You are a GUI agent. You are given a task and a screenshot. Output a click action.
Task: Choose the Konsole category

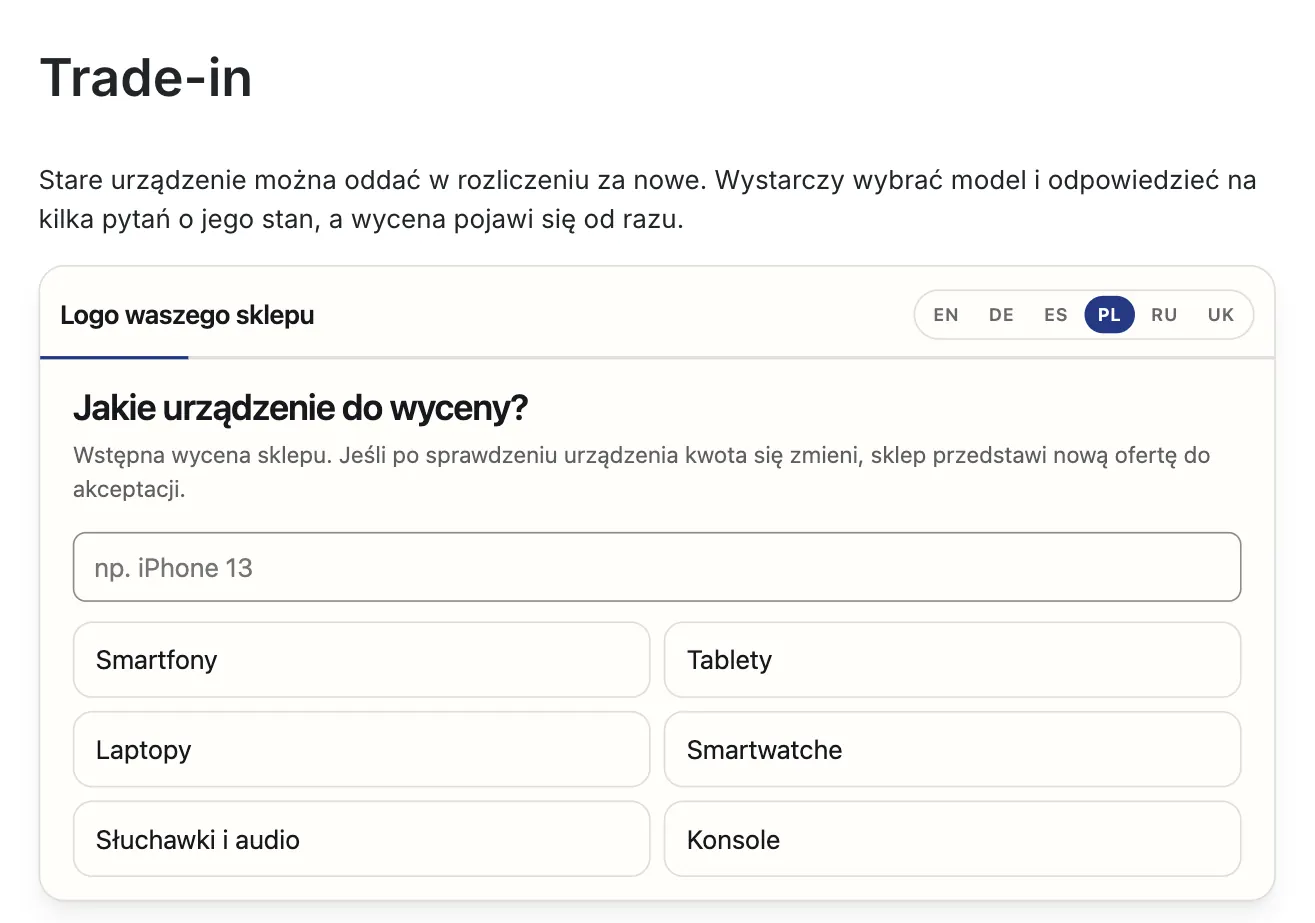pos(952,839)
